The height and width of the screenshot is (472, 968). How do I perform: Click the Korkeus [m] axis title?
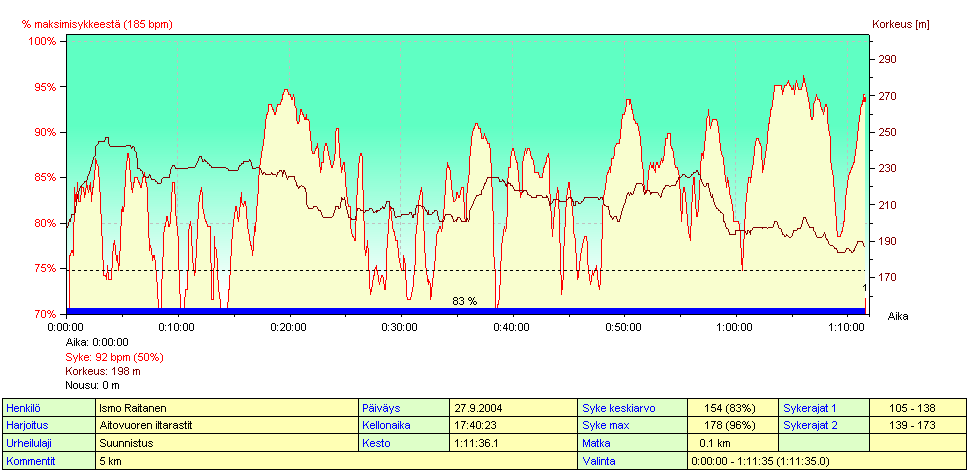(x=901, y=24)
